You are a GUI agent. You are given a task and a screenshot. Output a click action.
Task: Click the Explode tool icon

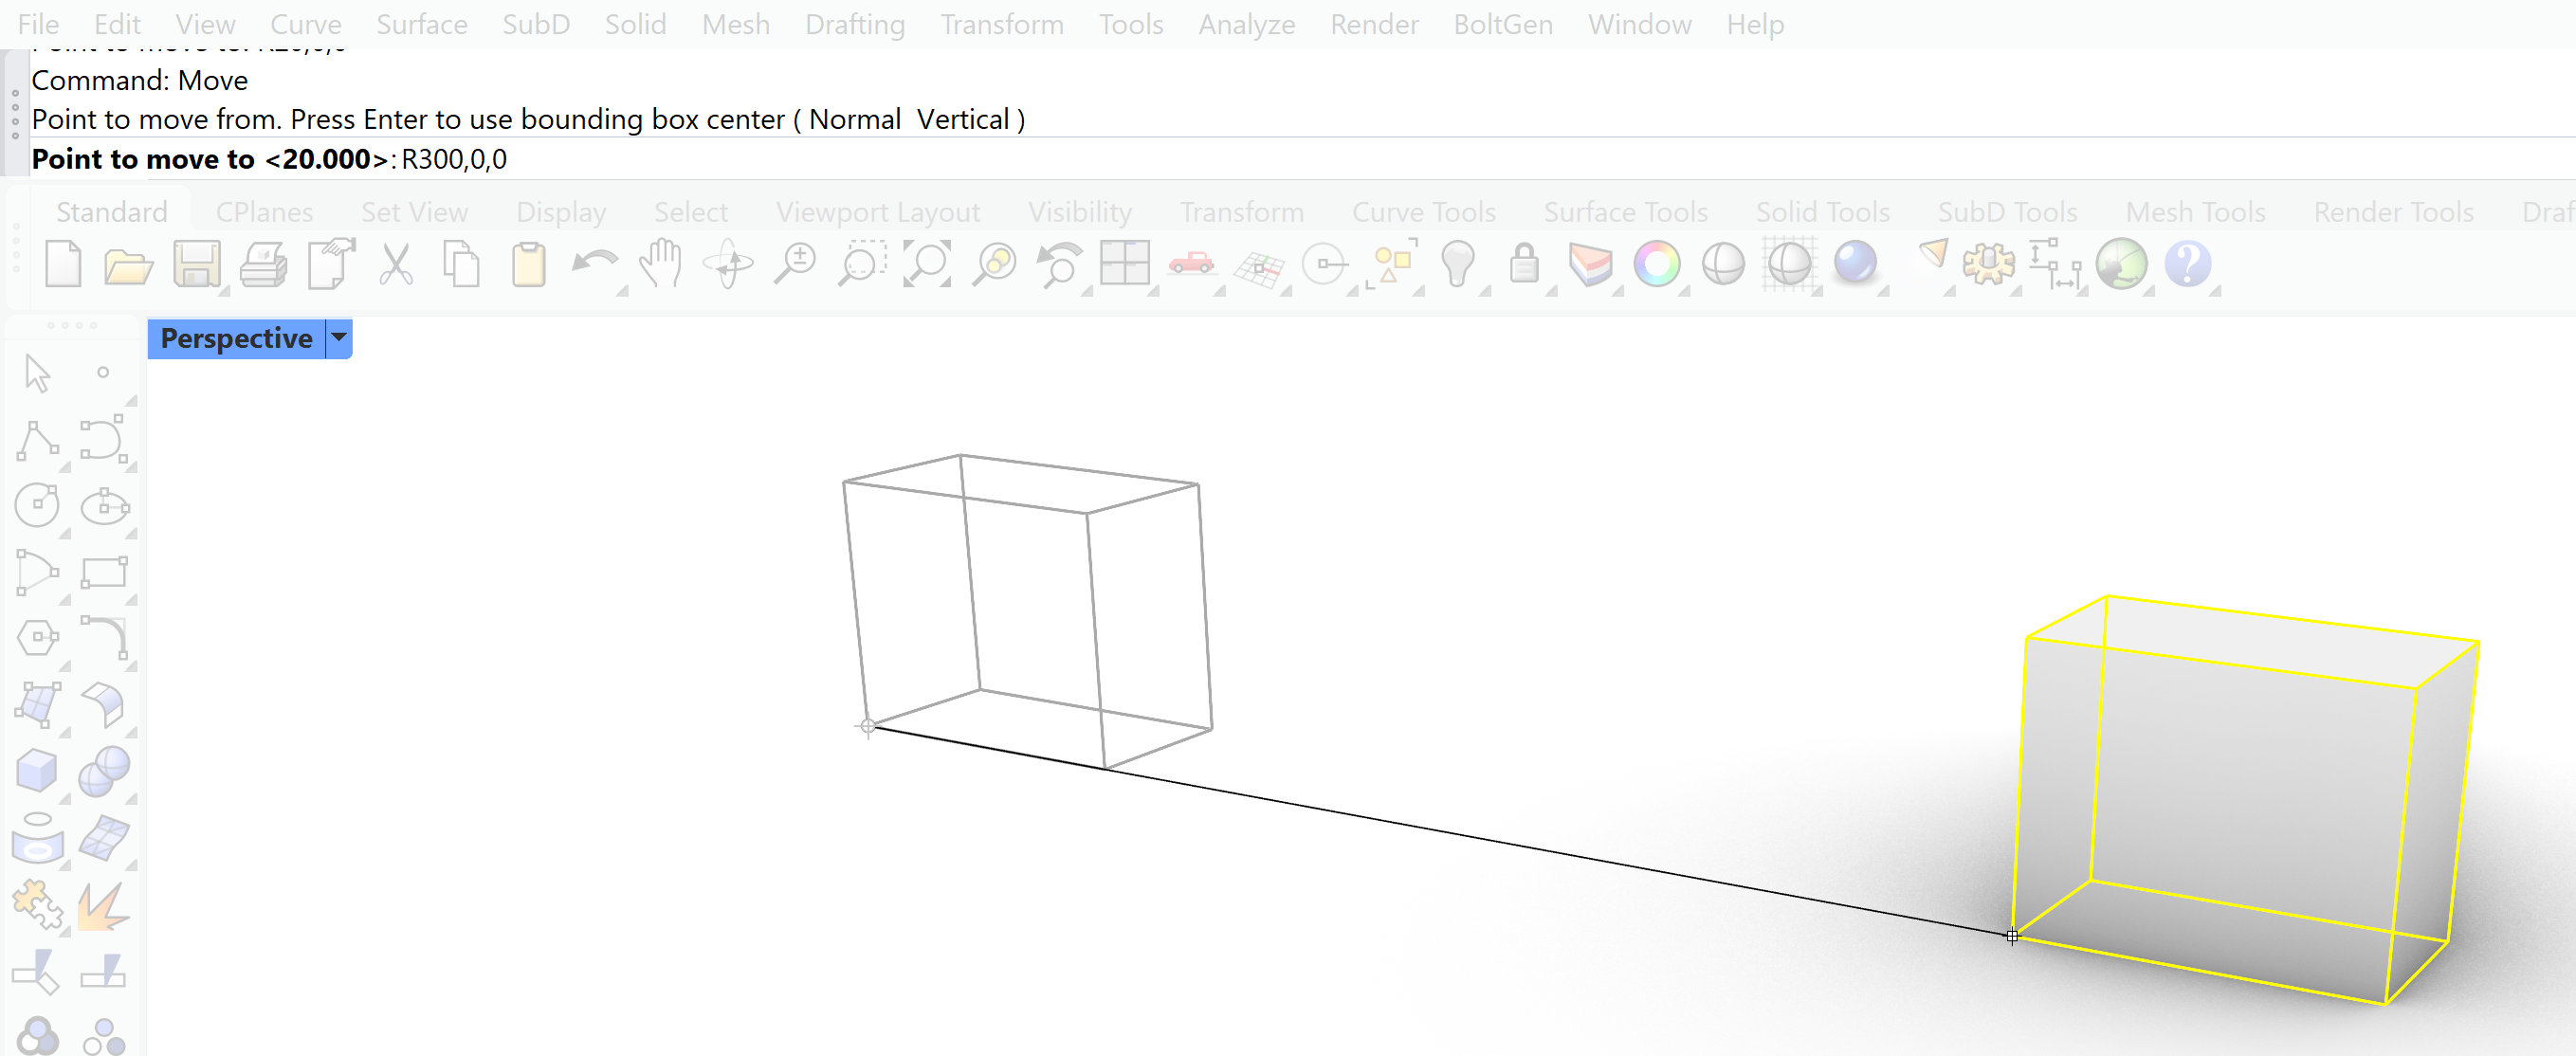(x=102, y=905)
